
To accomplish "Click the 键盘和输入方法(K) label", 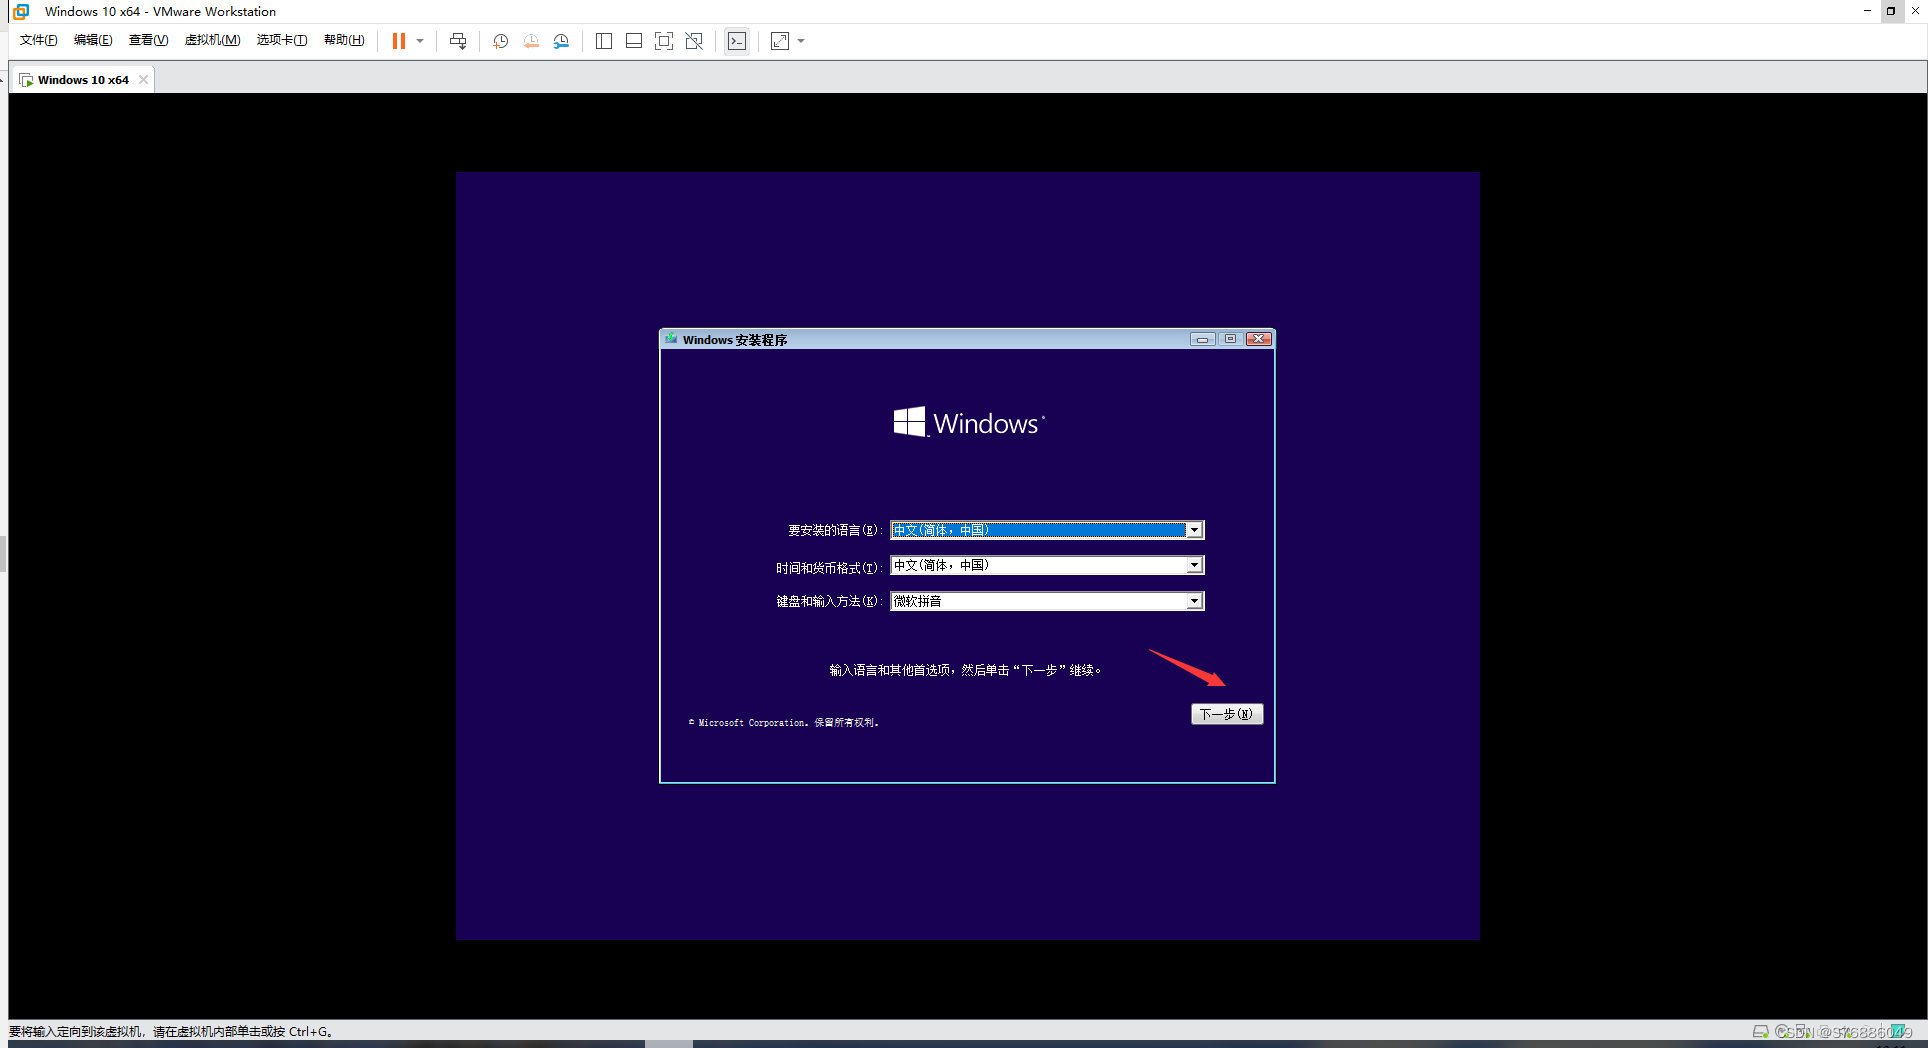I will (x=829, y=601).
